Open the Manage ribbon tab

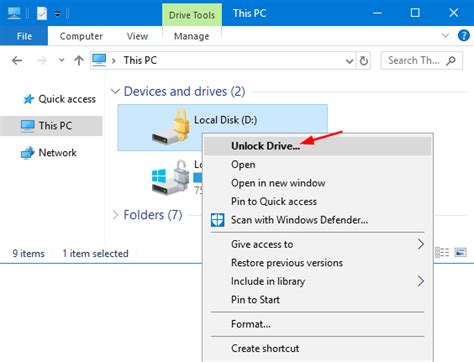pyautogui.click(x=192, y=36)
